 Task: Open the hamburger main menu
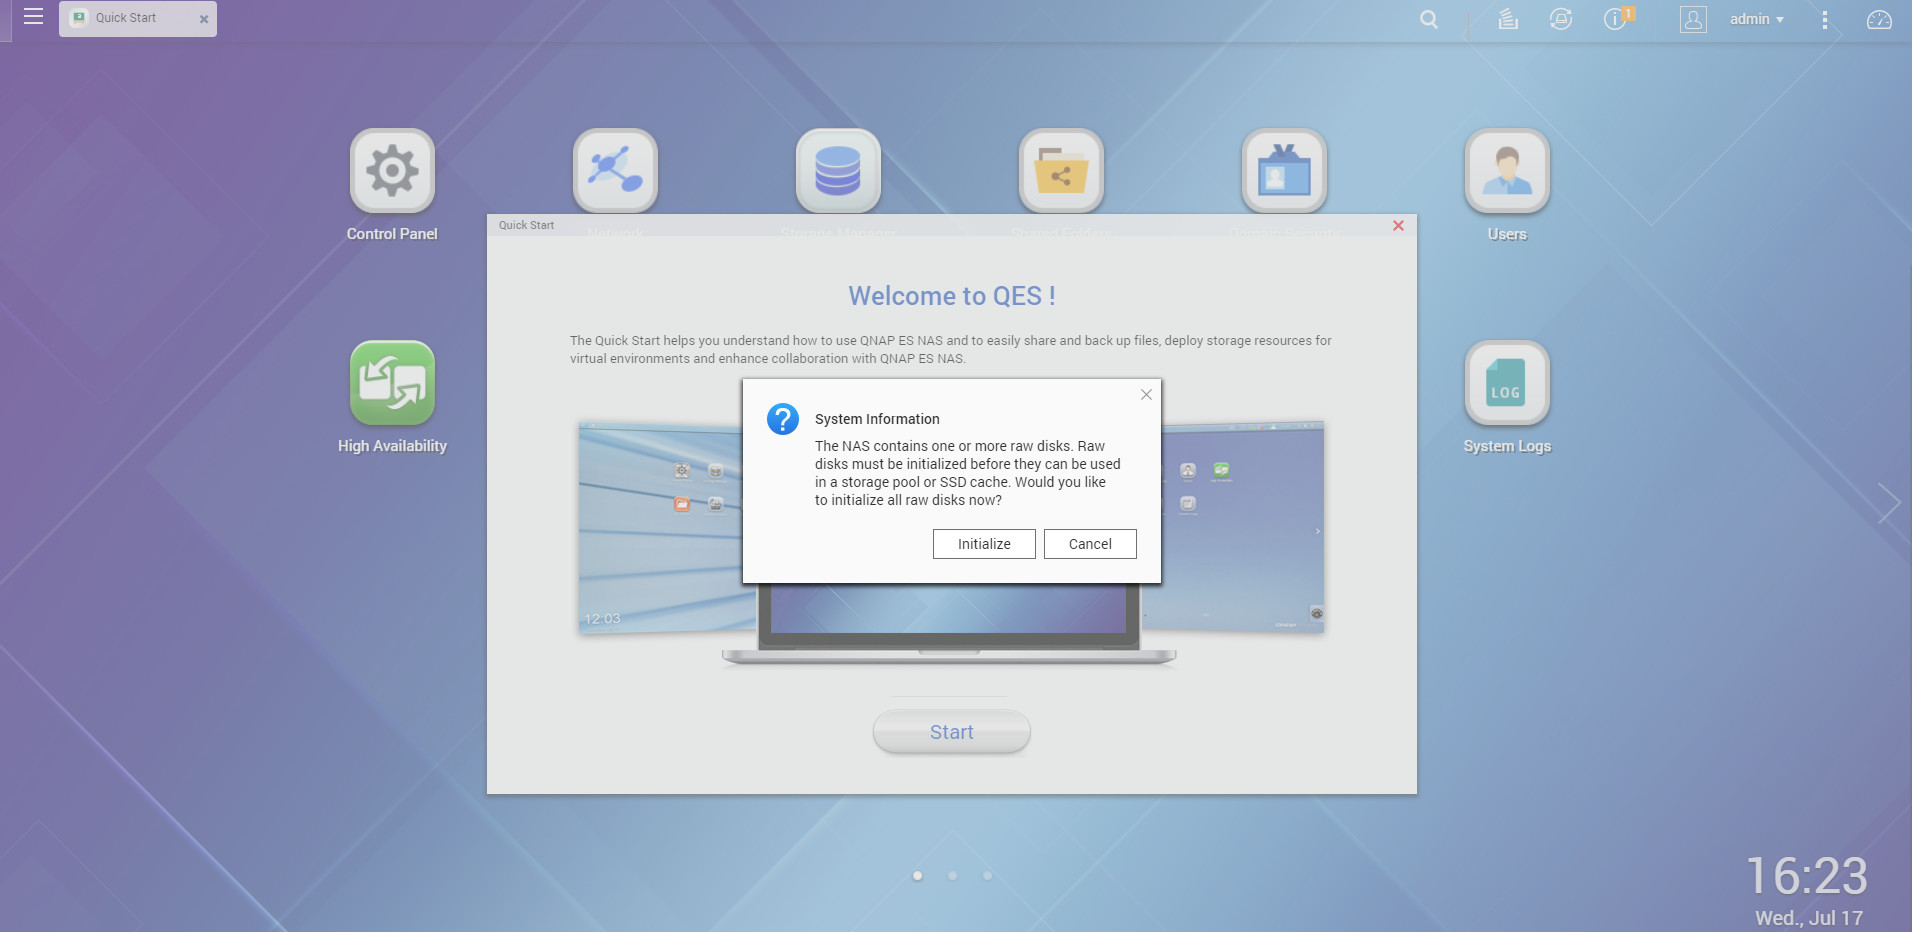pos(33,17)
